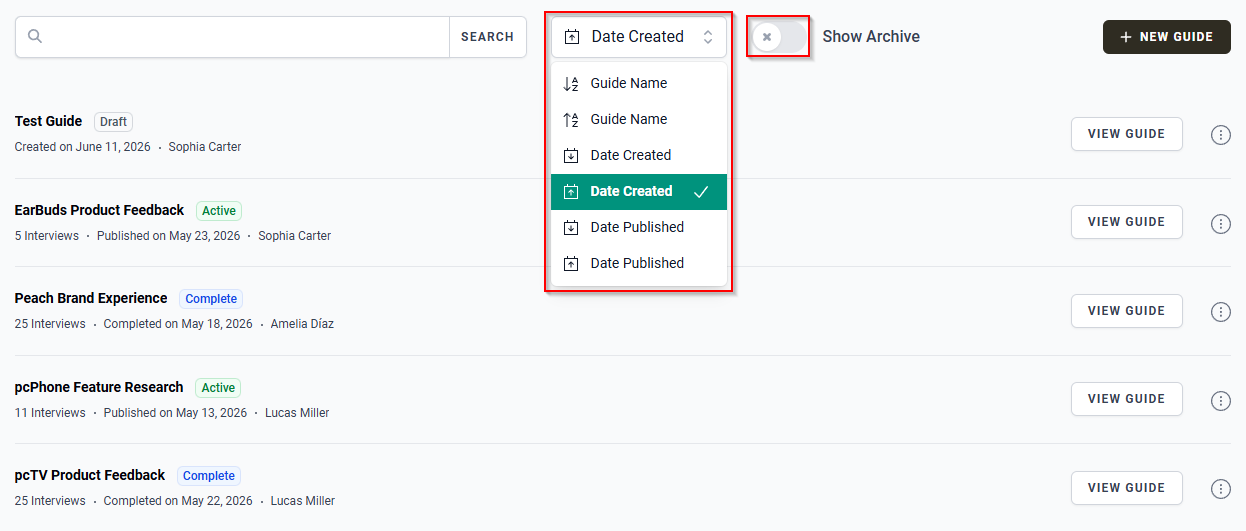1246x531 pixels.
Task: Choose the last Date Published option
Action: tap(638, 263)
